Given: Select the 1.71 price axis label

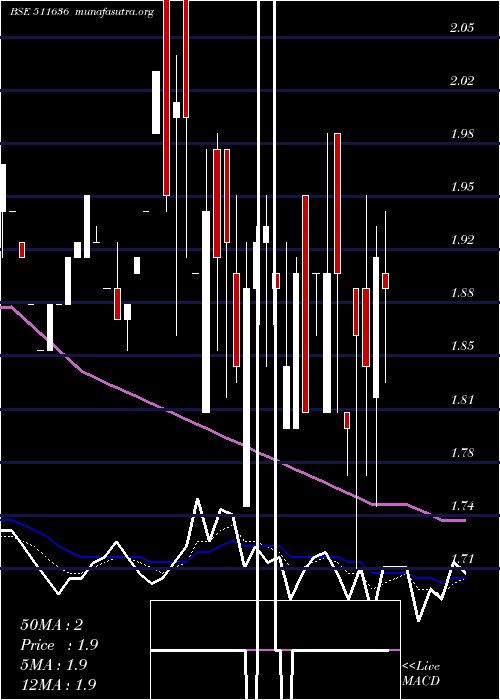Looking at the screenshot, I should coord(462,559).
